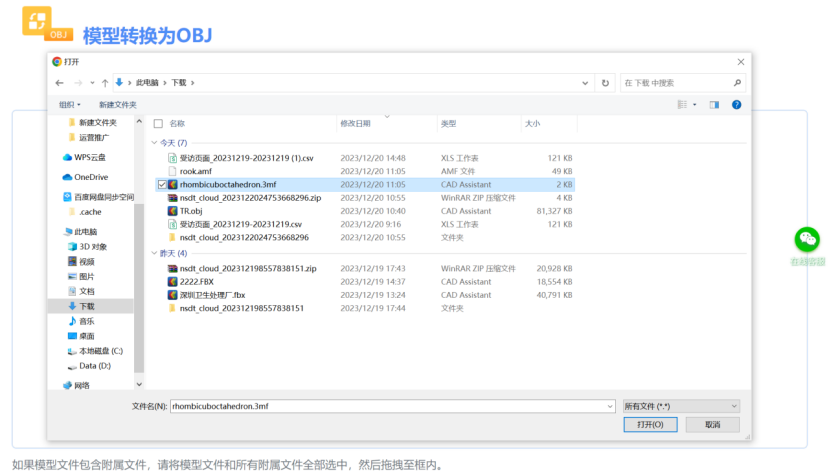
Task: Refresh the folder listing
Action: [605, 83]
